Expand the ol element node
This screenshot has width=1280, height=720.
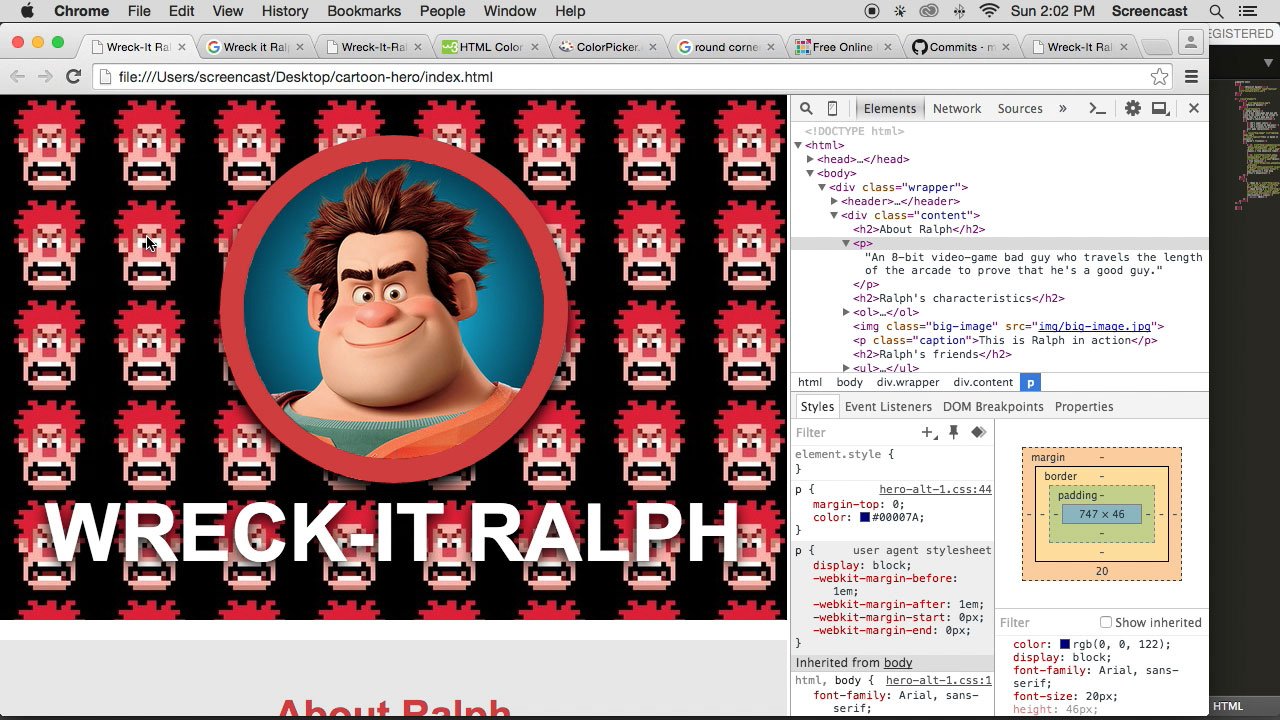tap(846, 313)
